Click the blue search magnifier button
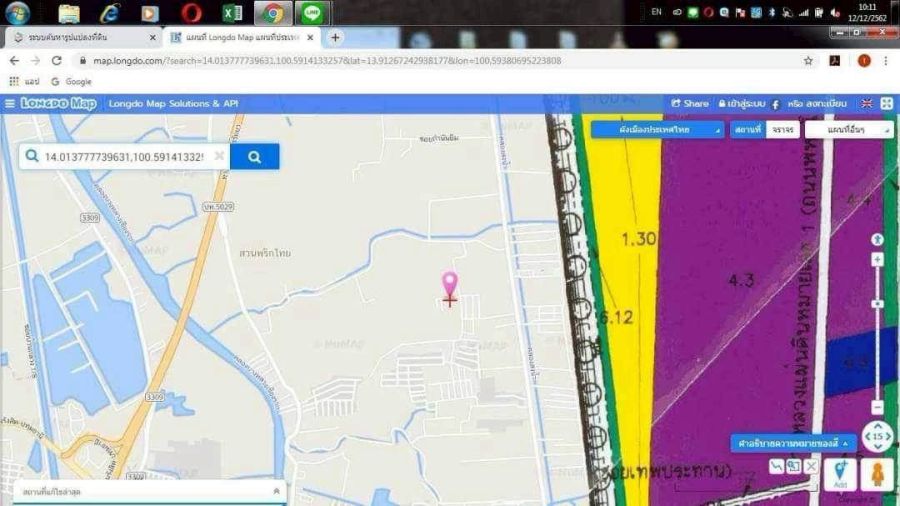 (254, 157)
